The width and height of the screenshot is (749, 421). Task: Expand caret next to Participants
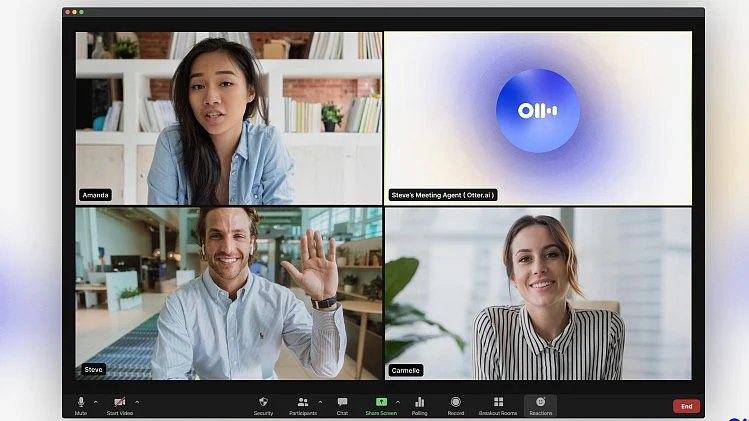320,402
